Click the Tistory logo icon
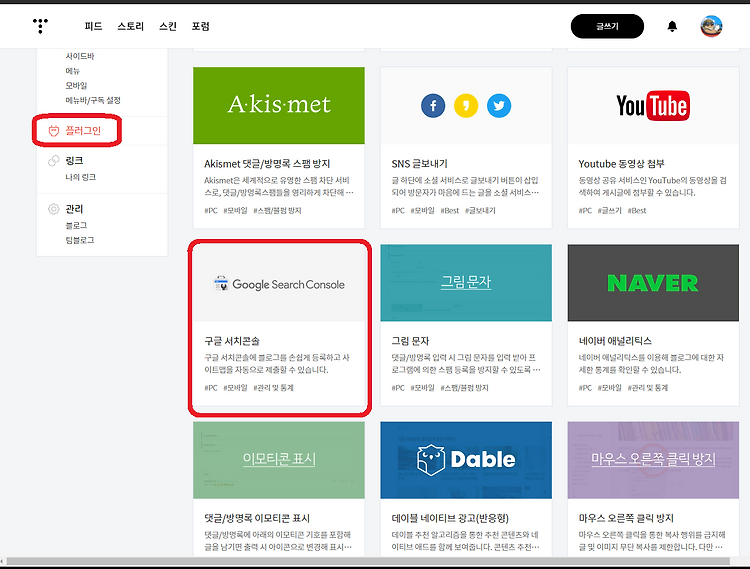The width and height of the screenshot is (750, 569). (40, 26)
